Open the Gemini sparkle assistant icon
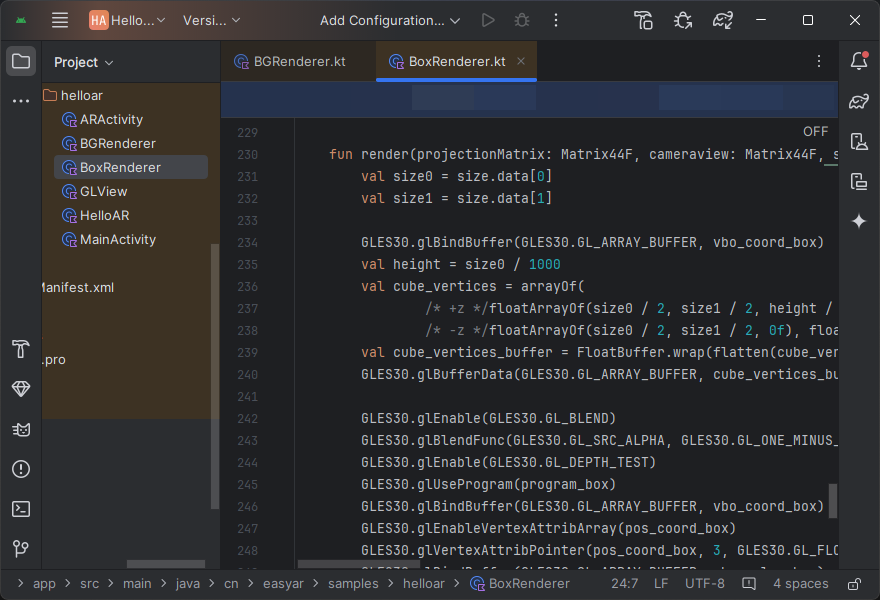The image size is (880, 600). point(858,221)
